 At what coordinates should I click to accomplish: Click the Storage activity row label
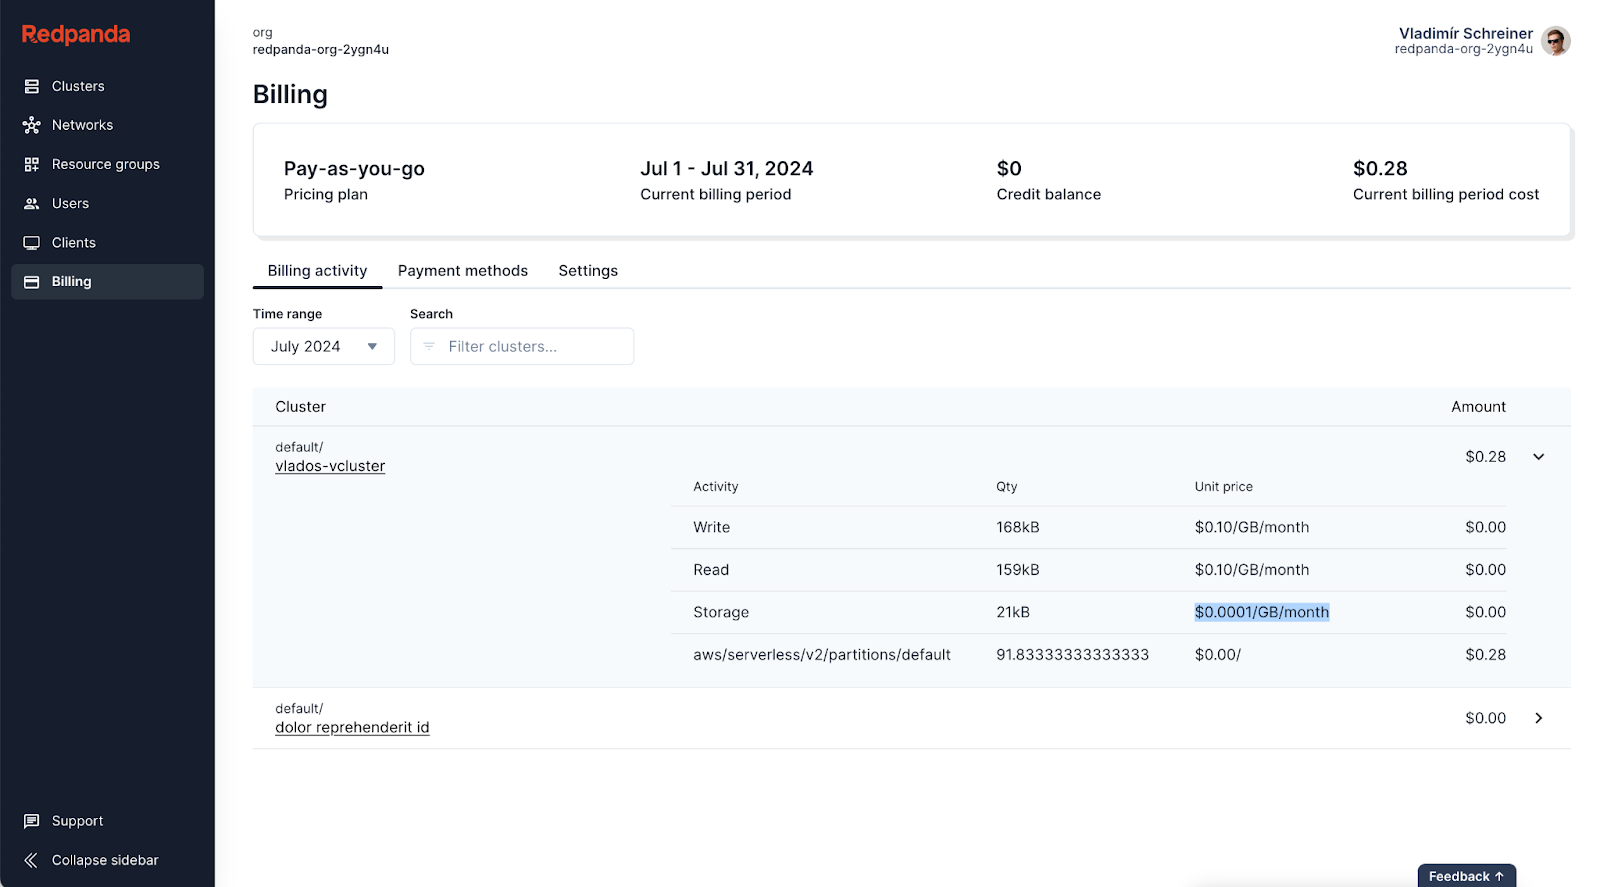721,612
